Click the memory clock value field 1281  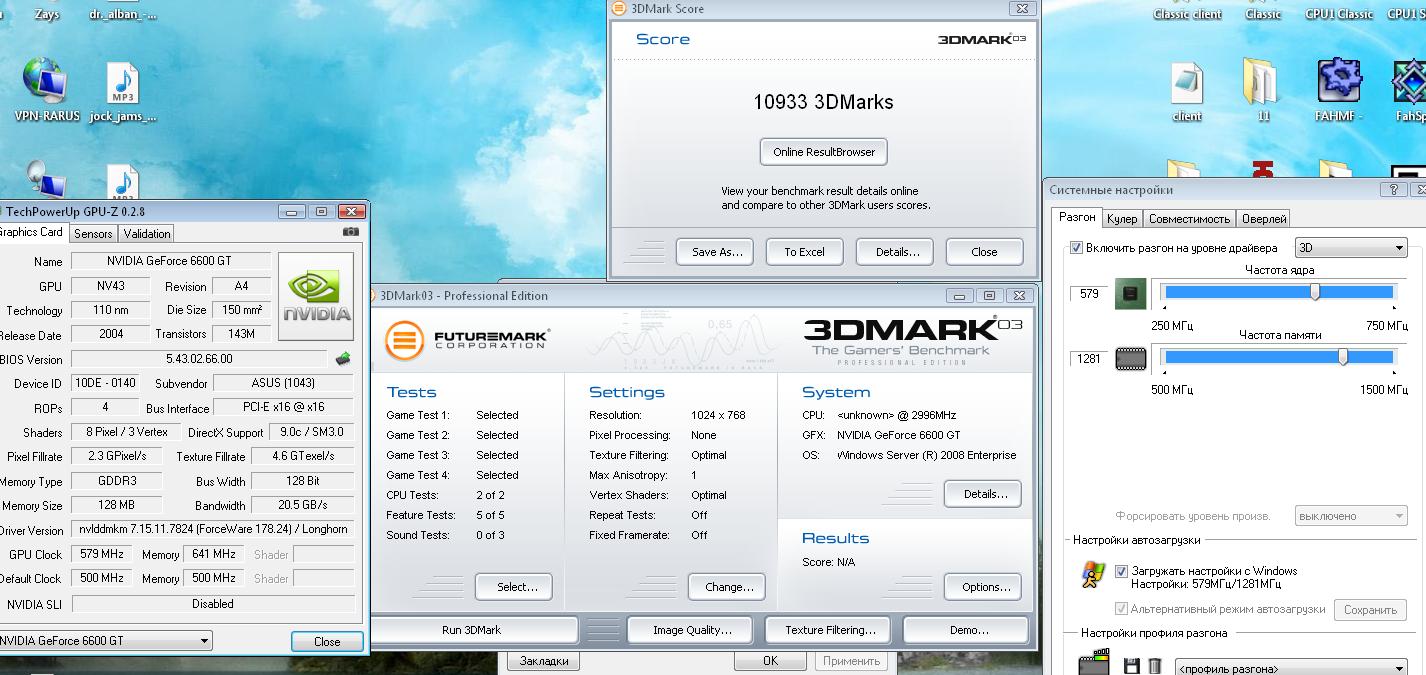coord(1089,358)
